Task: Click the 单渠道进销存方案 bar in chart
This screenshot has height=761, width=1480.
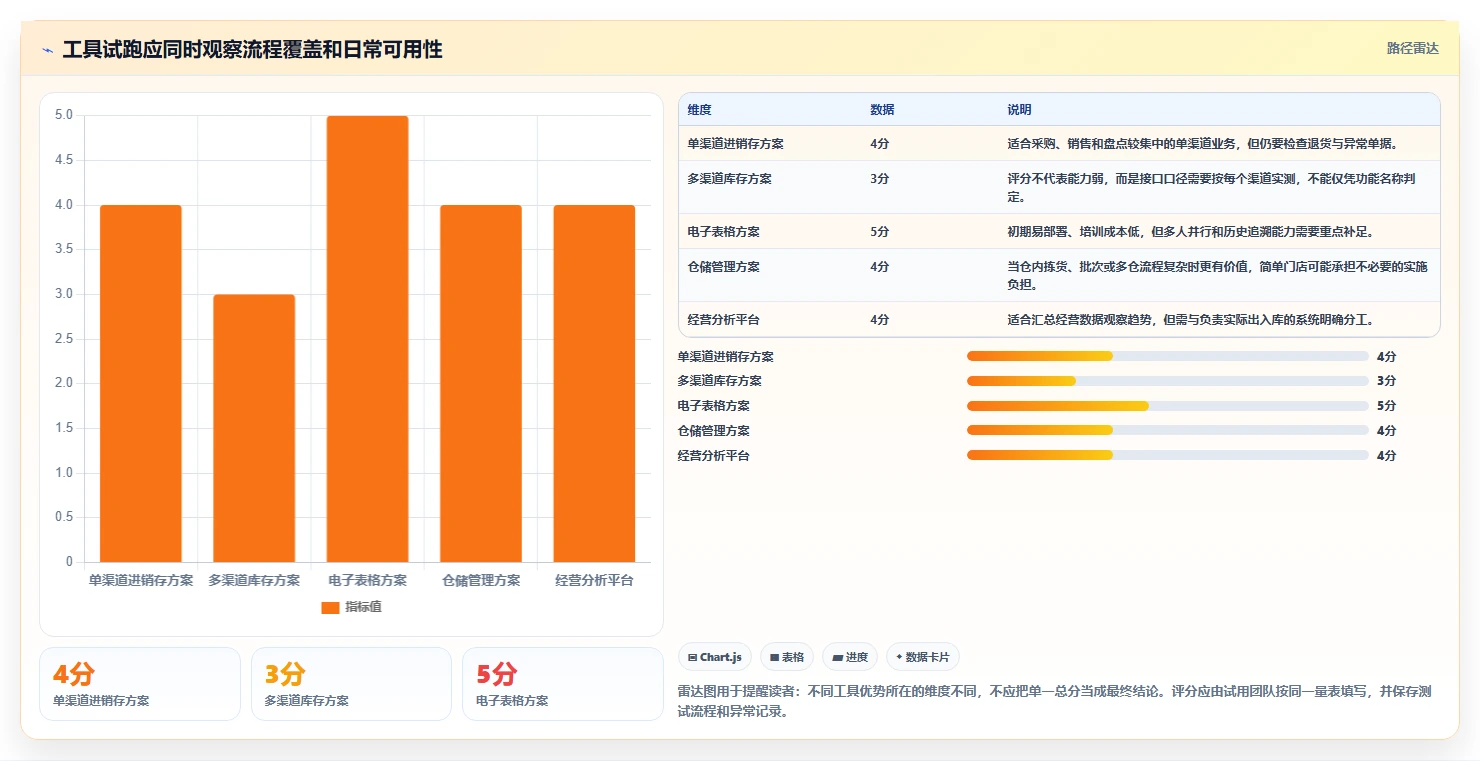Action: (x=141, y=383)
